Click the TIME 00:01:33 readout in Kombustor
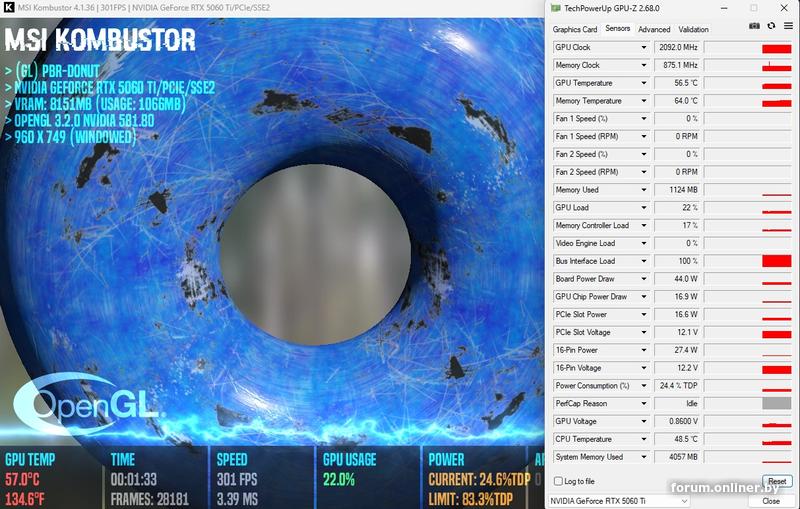800x509 pixels. coord(134,479)
